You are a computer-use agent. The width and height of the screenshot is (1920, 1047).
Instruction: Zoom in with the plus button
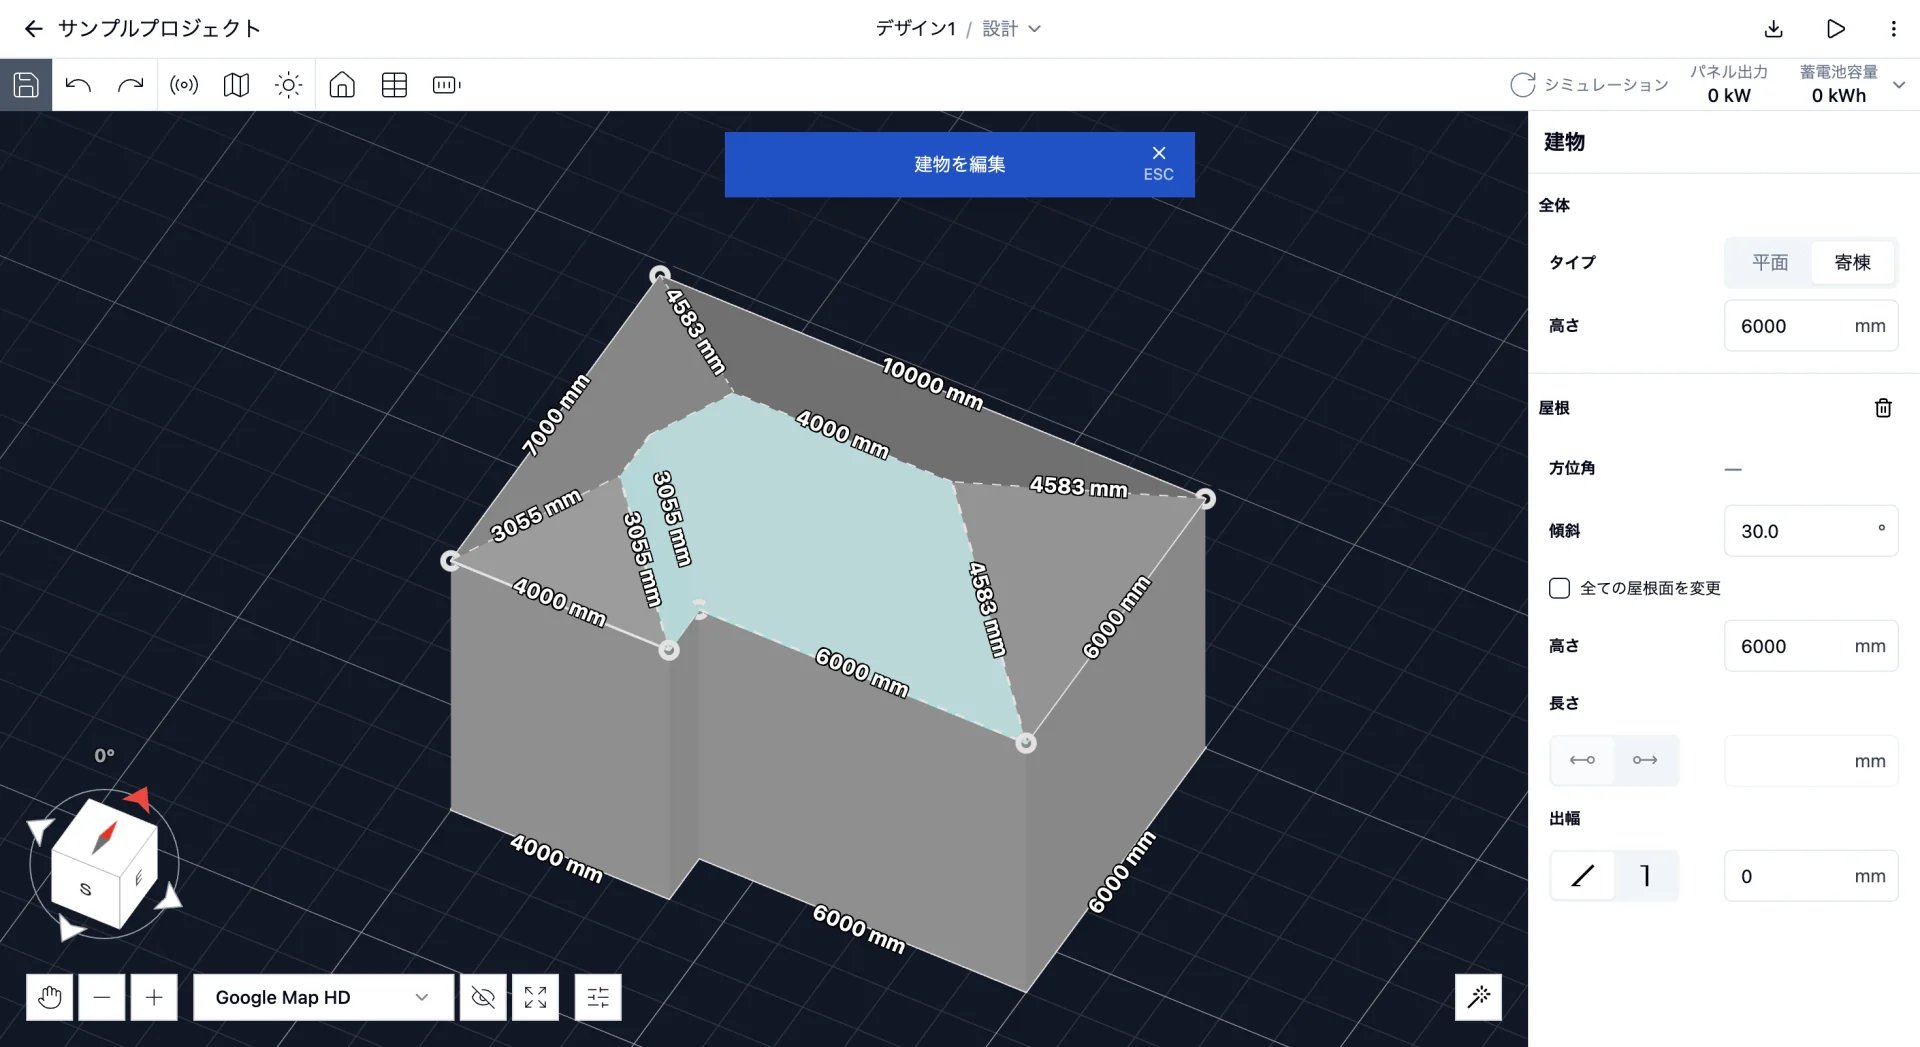click(x=154, y=997)
